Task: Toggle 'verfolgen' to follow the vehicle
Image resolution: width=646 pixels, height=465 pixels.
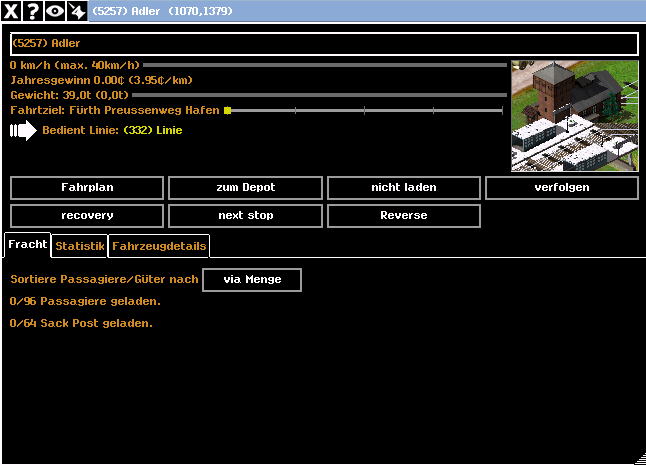Action: [561, 188]
